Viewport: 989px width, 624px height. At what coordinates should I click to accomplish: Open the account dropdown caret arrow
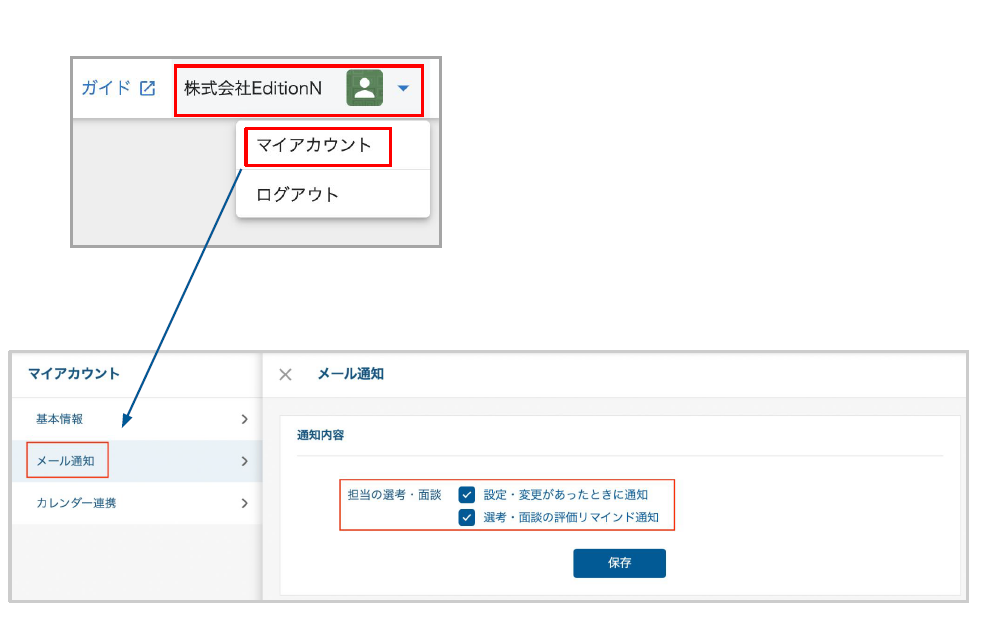click(x=403, y=88)
